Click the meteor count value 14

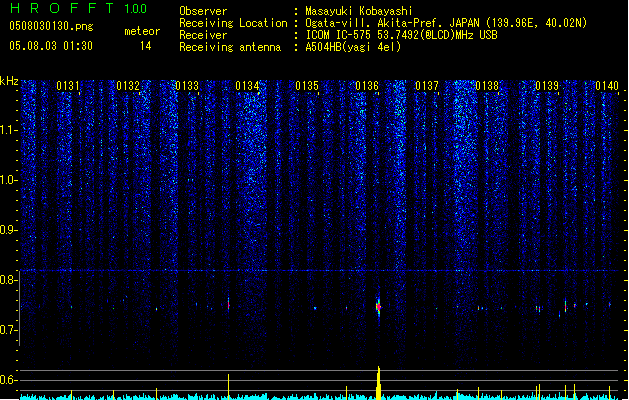point(145,46)
